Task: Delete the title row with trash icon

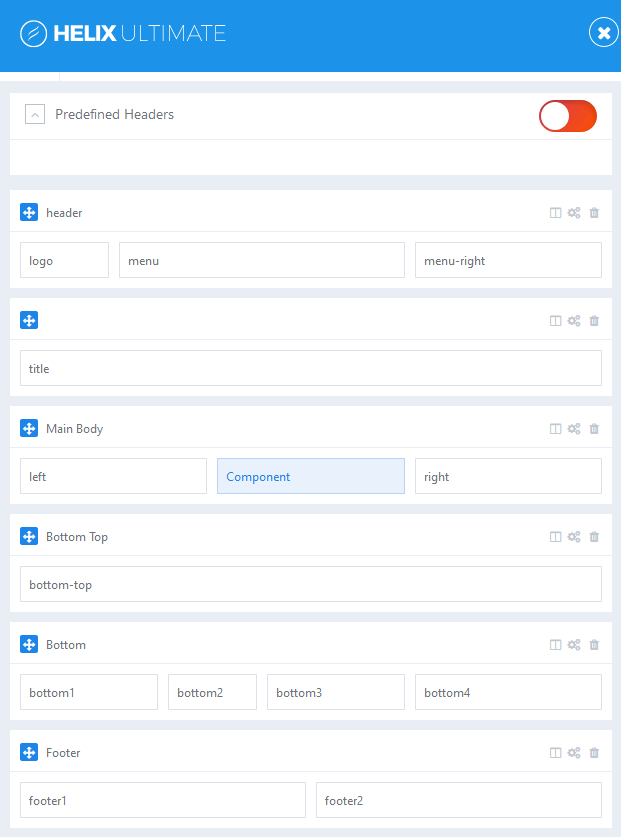Action: coord(594,321)
